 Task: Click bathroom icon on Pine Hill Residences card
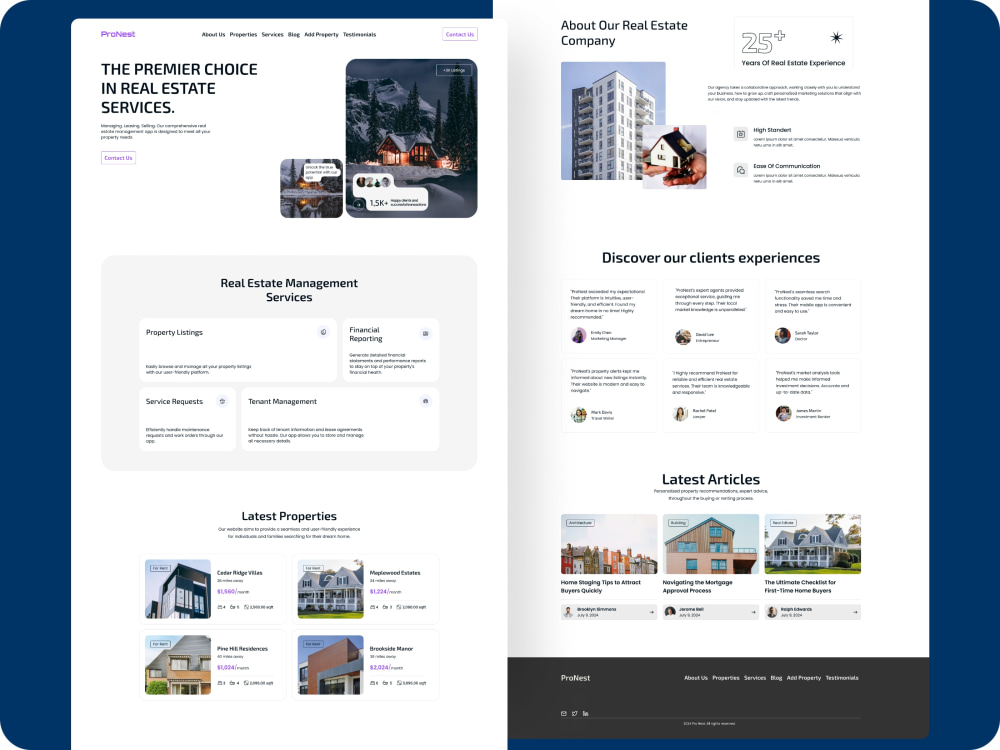click(x=233, y=683)
